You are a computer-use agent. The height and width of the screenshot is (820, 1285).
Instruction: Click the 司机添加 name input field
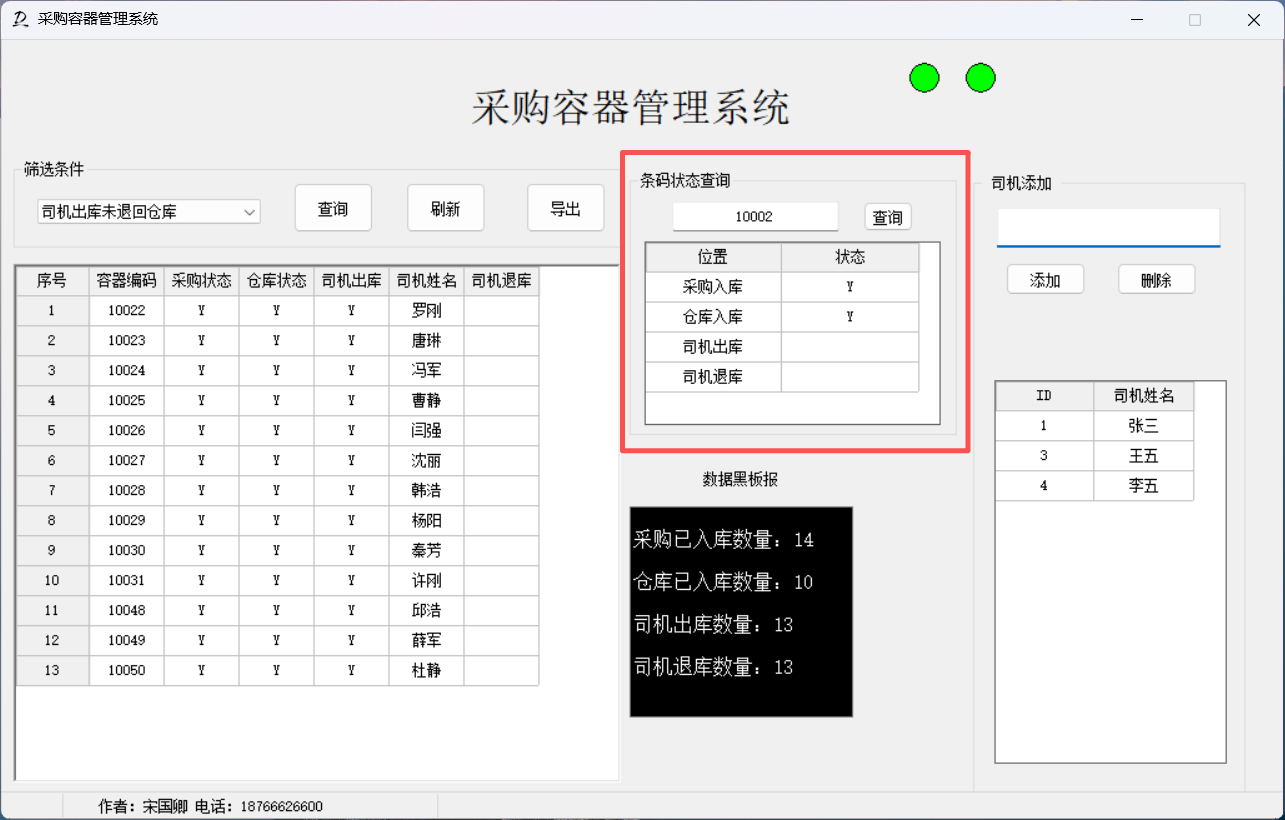click(1108, 227)
